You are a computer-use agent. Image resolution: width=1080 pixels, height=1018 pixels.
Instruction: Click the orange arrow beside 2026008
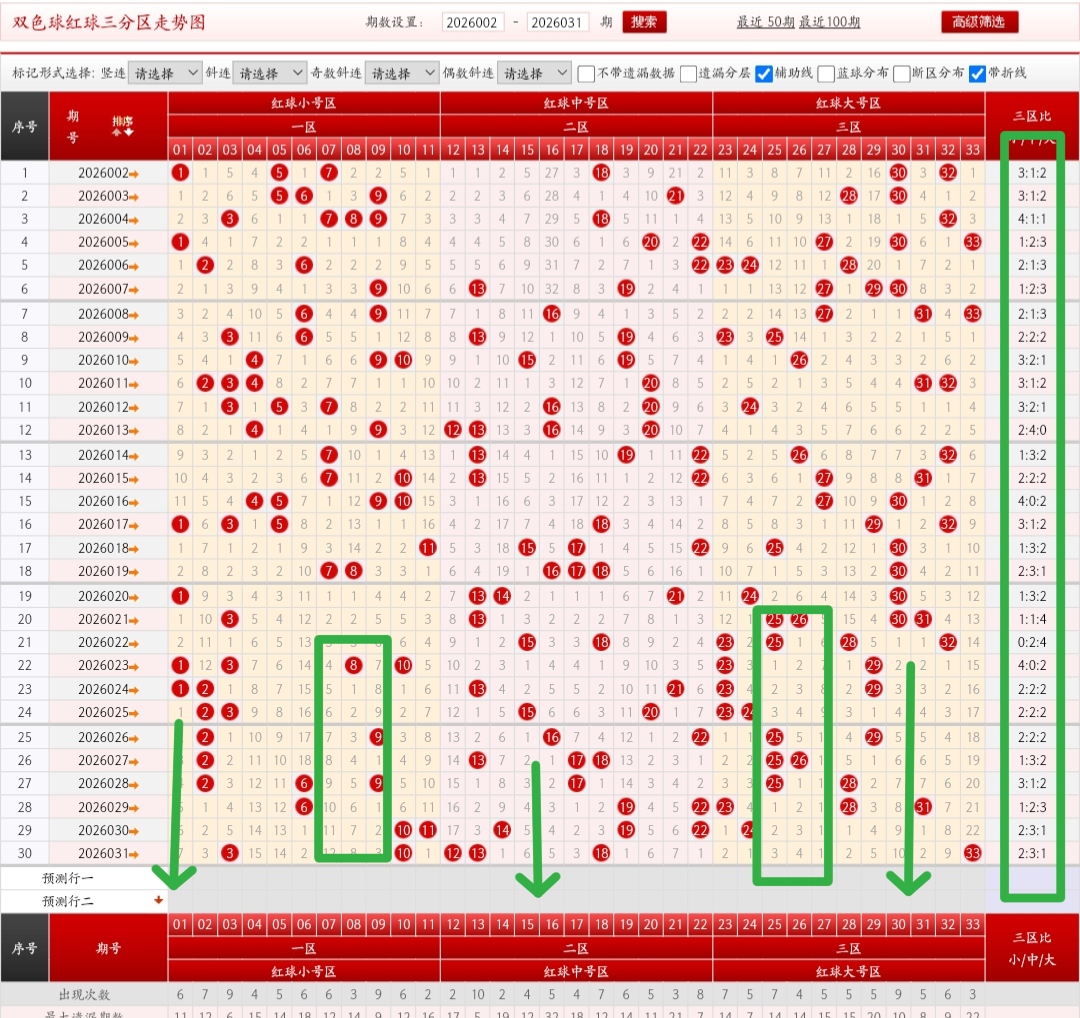tap(134, 315)
